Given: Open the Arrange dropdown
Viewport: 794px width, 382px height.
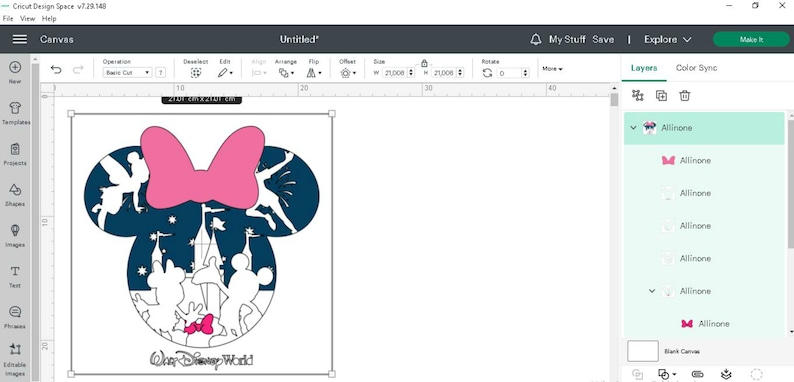Looking at the screenshot, I should [286, 73].
